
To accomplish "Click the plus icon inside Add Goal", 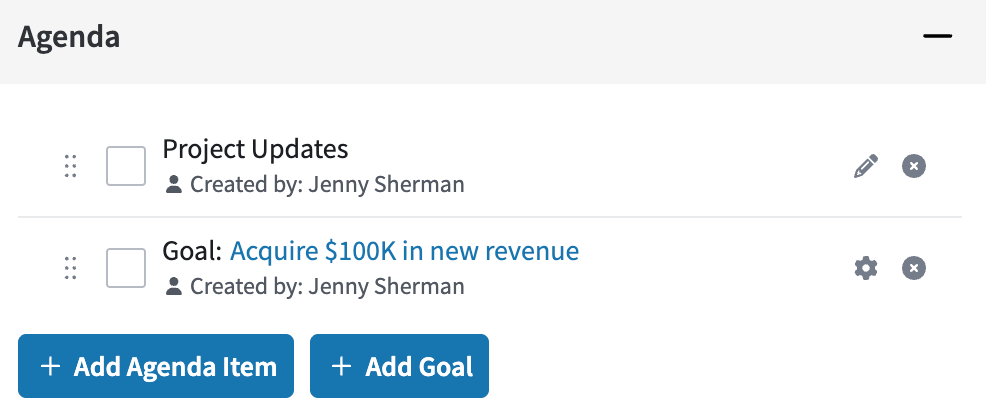I will coord(341,366).
